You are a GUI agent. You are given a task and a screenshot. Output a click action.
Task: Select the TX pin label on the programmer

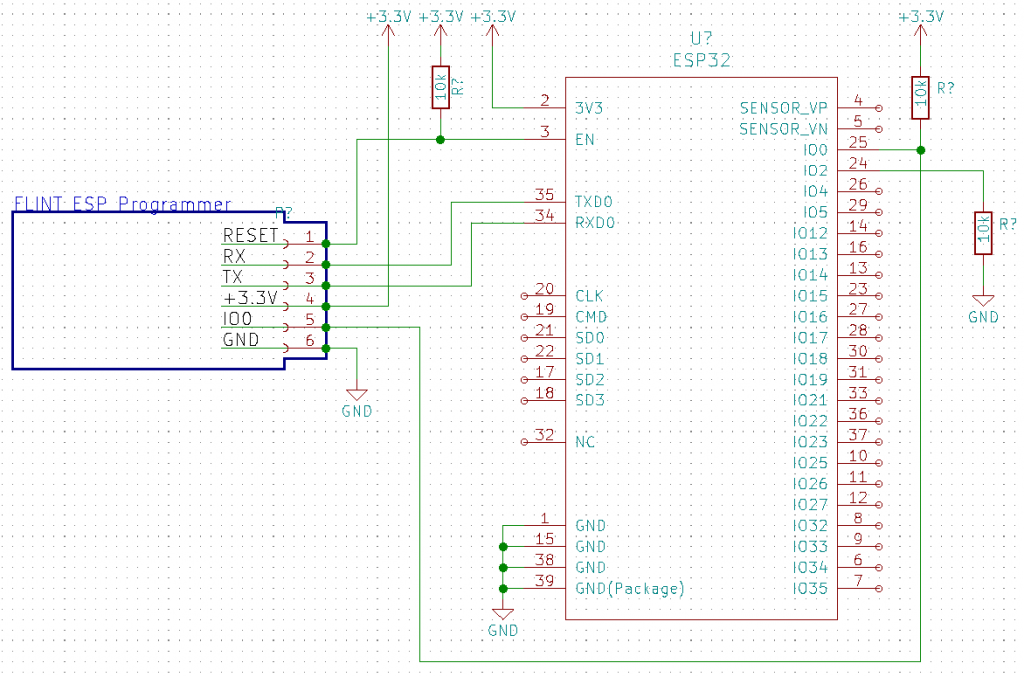click(232, 277)
